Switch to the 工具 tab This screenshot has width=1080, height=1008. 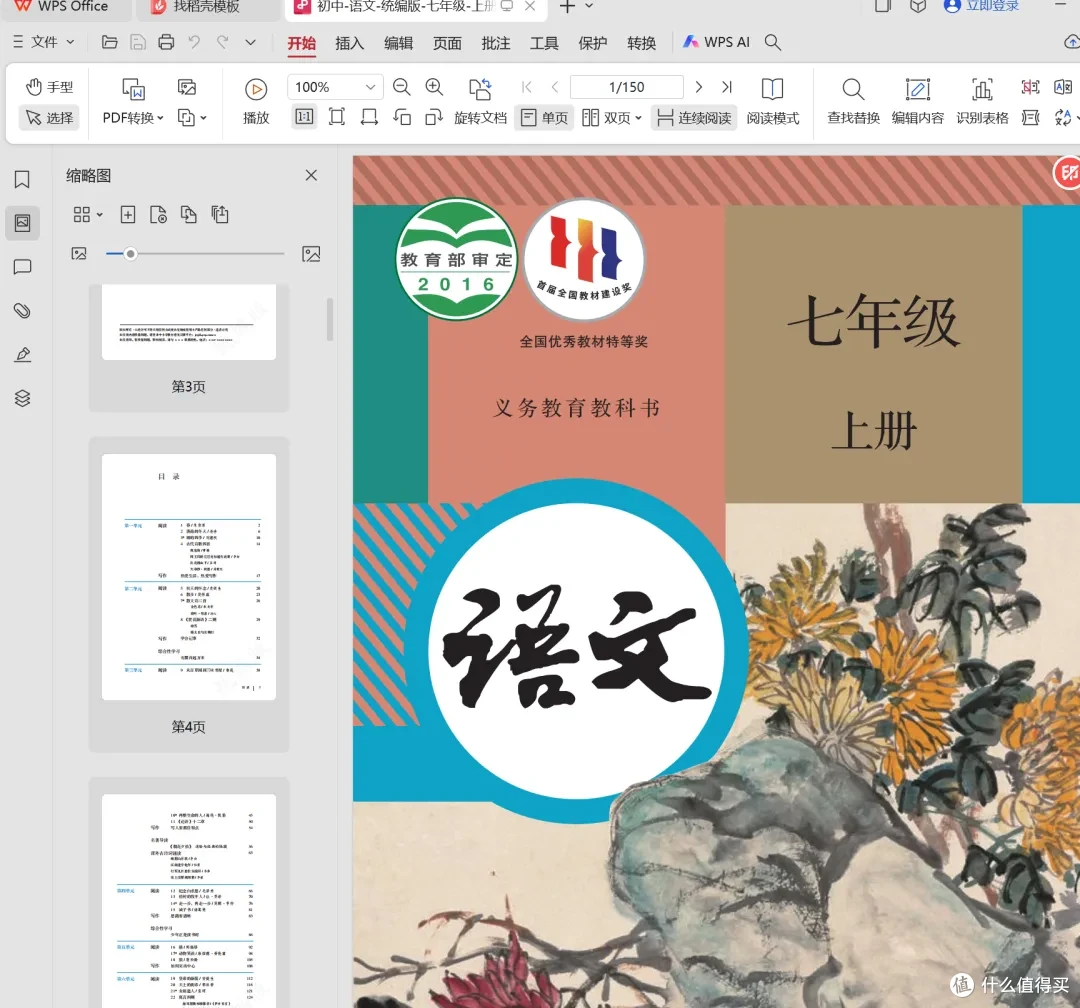pos(544,43)
